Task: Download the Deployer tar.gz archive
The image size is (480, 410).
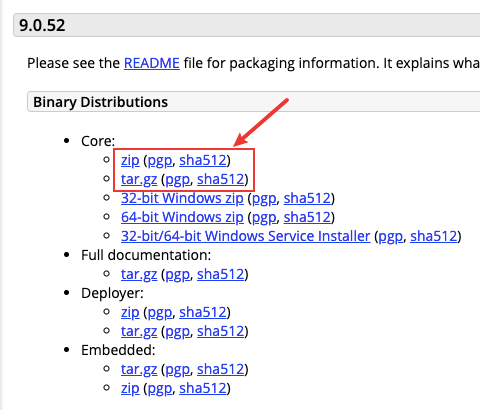Action: [139, 331]
